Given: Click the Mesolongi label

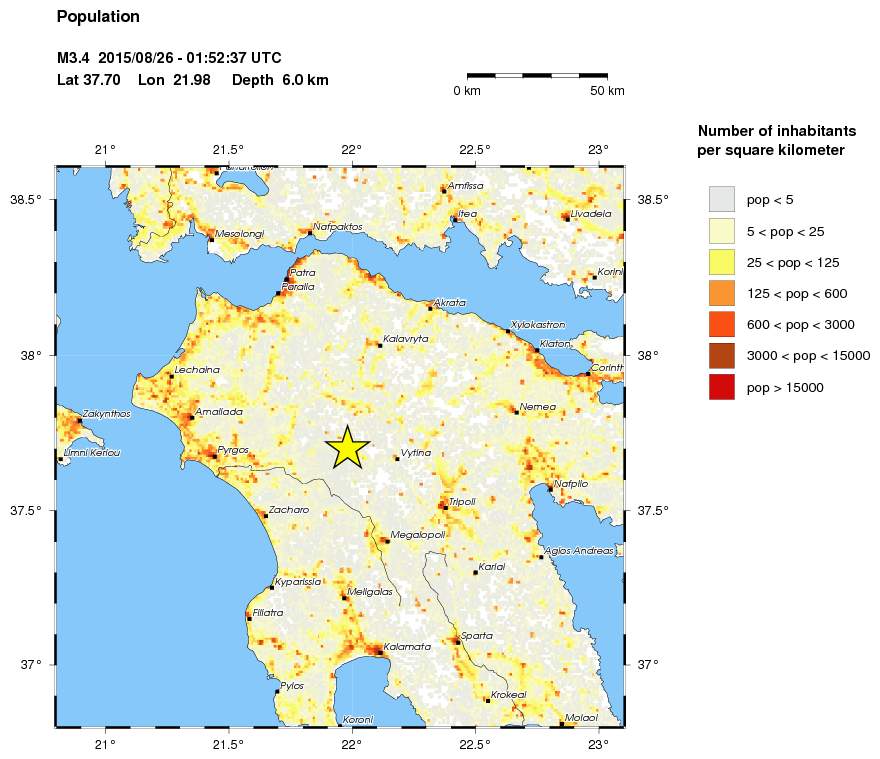Looking at the screenshot, I should [x=240, y=234].
